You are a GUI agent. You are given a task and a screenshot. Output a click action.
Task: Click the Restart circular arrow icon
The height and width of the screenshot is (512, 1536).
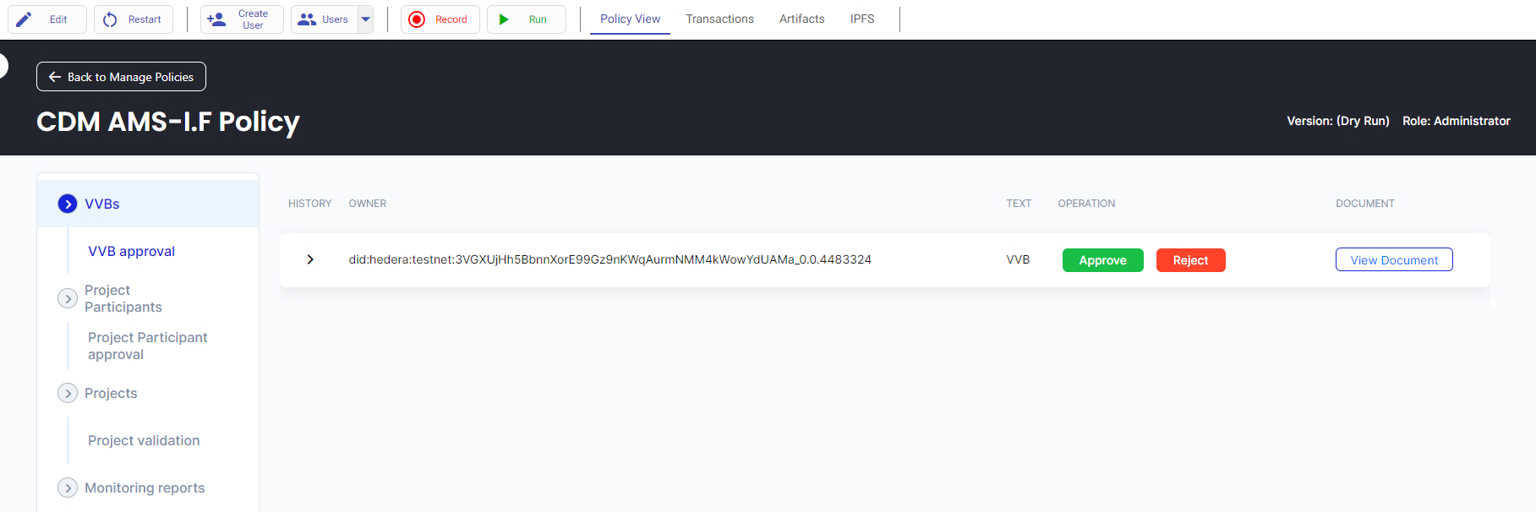tap(110, 19)
